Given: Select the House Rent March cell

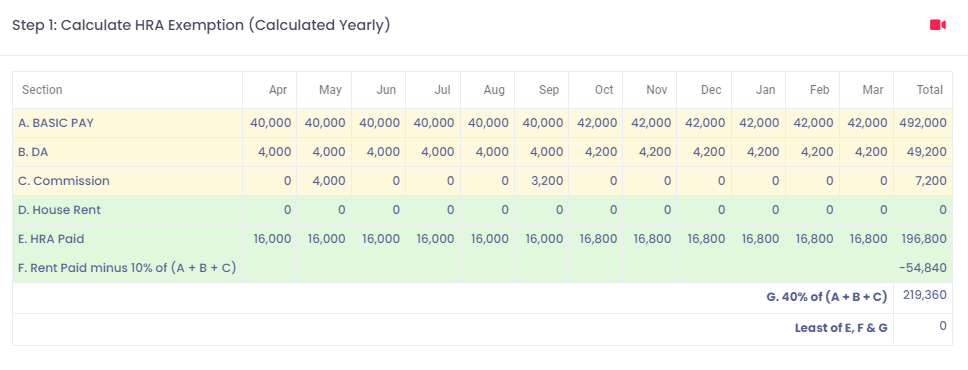Looking at the screenshot, I should 867,210.
